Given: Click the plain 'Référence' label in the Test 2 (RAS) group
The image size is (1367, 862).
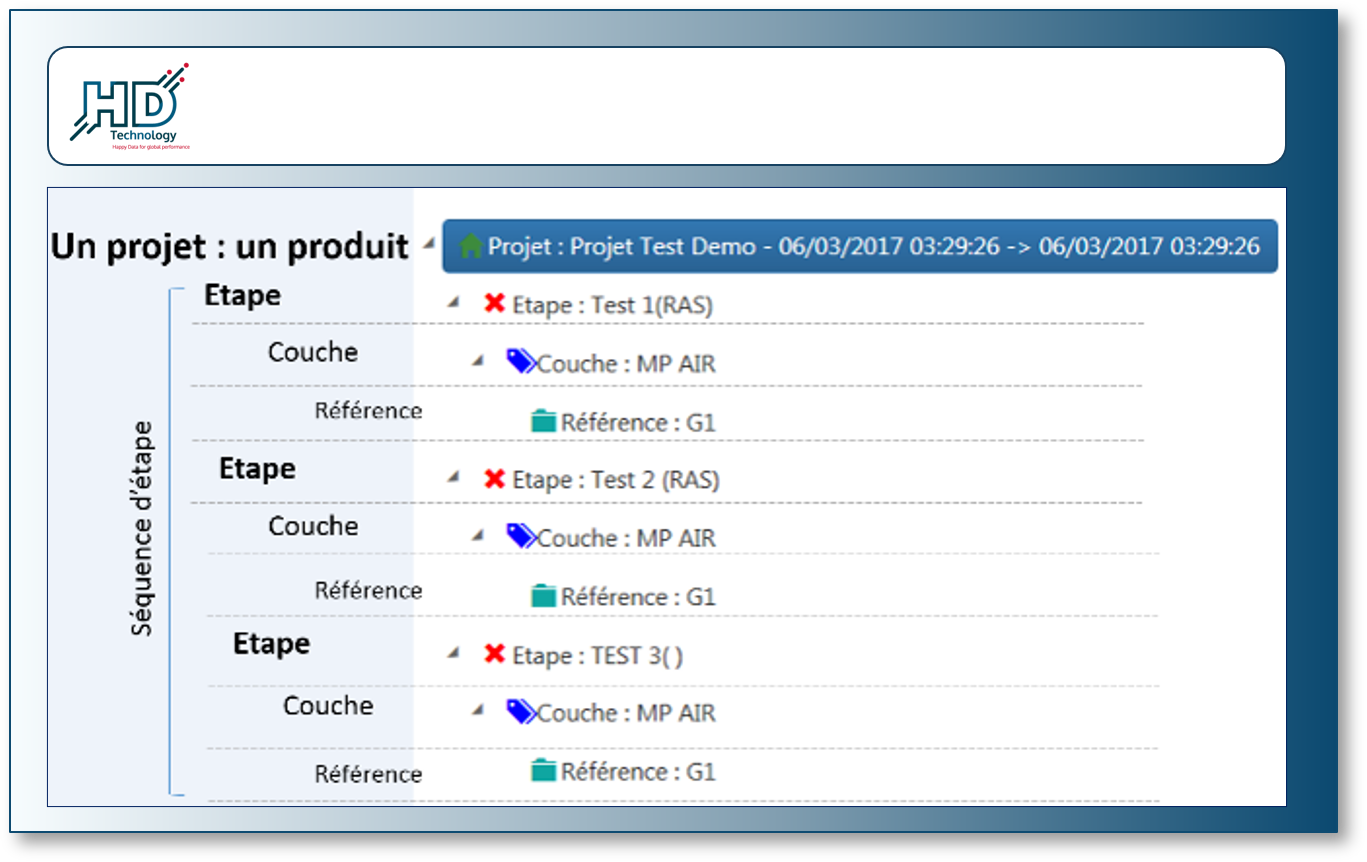Looking at the screenshot, I should (x=368, y=590).
